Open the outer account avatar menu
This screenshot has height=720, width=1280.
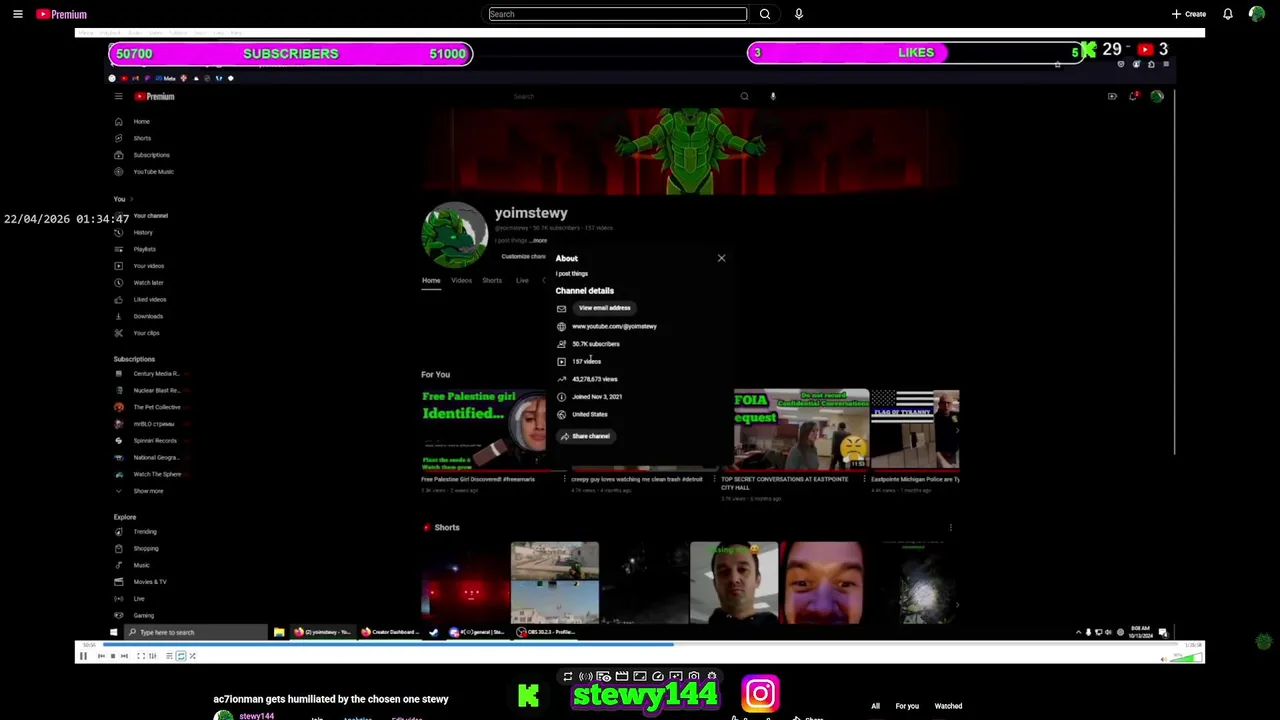pos(1257,14)
